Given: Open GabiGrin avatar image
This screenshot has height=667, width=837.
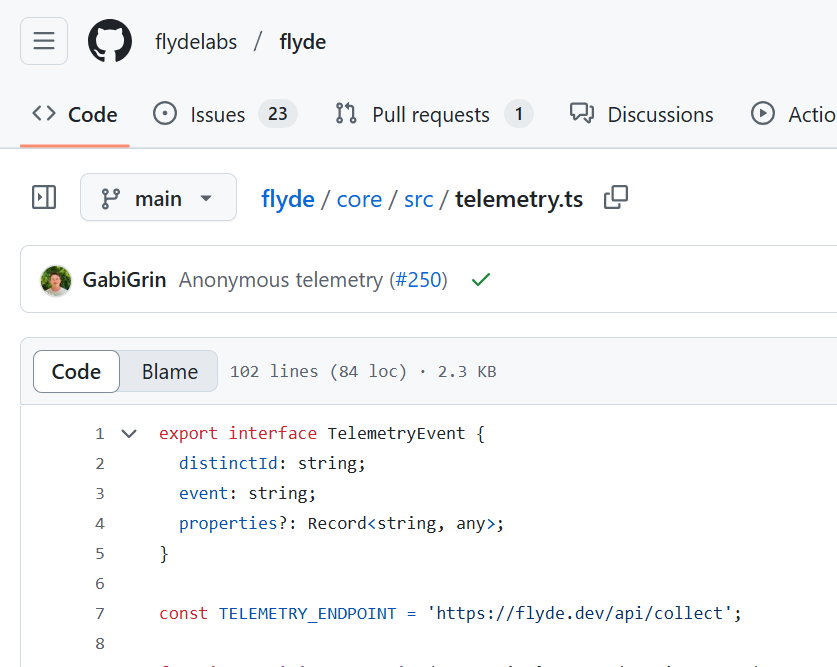Looking at the screenshot, I should 56,280.
